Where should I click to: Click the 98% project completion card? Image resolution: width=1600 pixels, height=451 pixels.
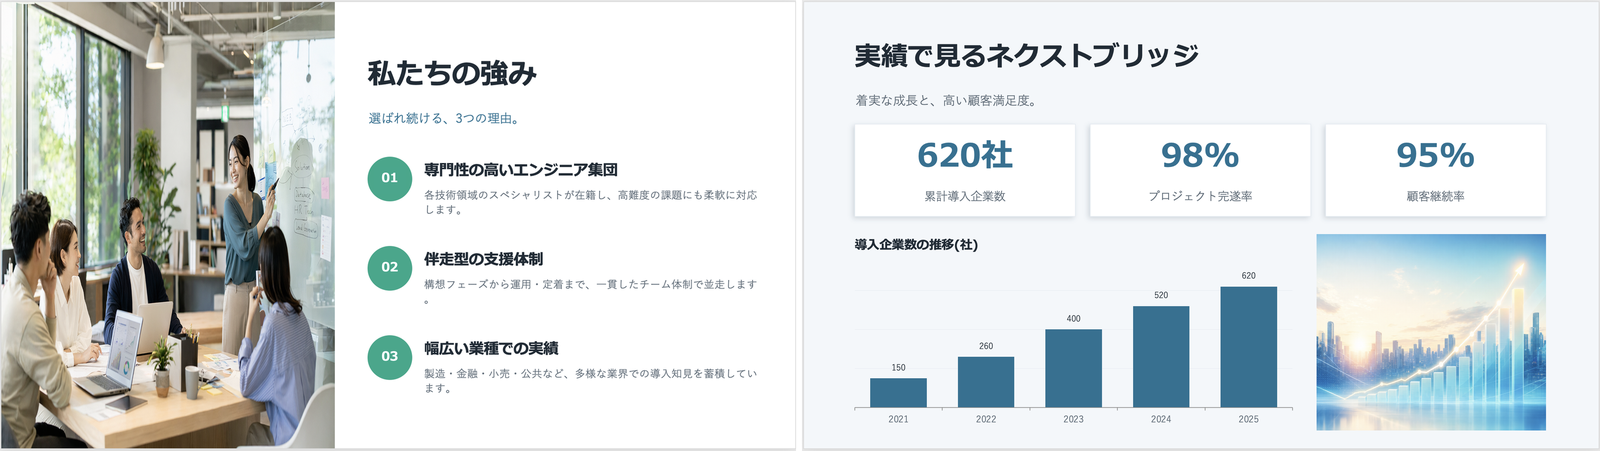(x=1200, y=170)
